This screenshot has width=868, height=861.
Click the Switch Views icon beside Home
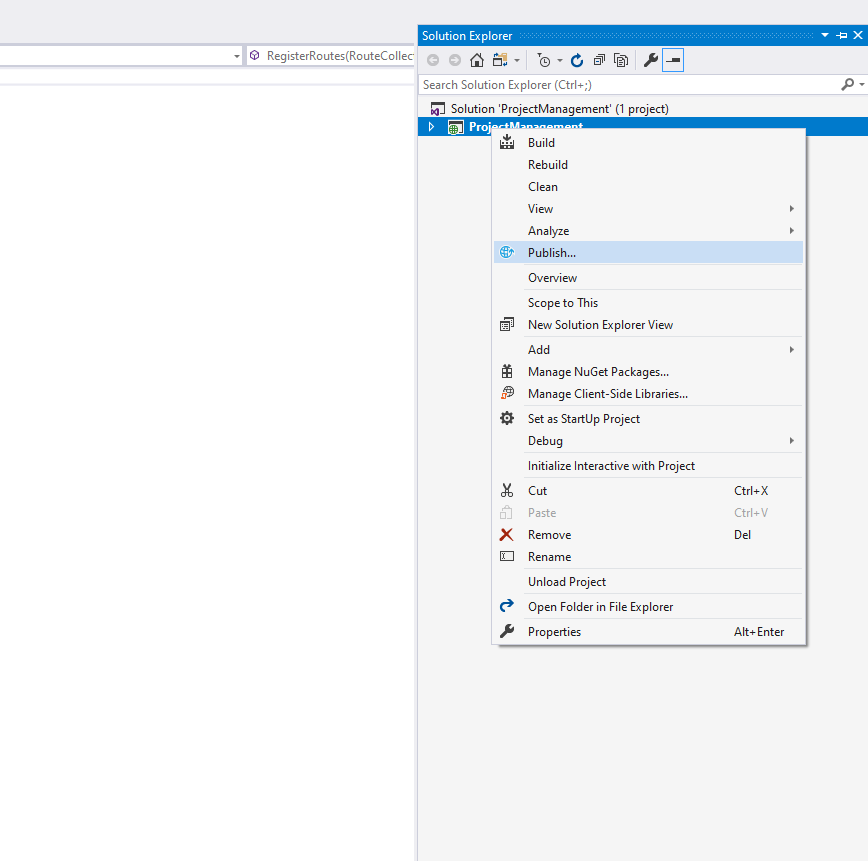pyautogui.click(x=499, y=61)
